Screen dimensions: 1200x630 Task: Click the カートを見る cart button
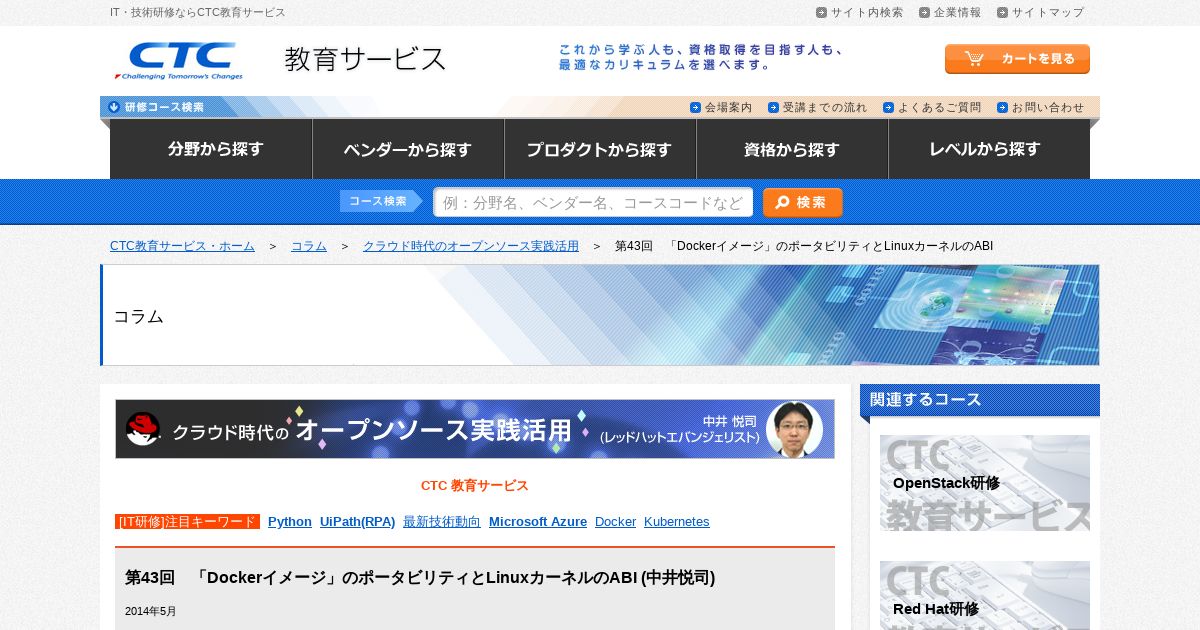tap(1017, 59)
